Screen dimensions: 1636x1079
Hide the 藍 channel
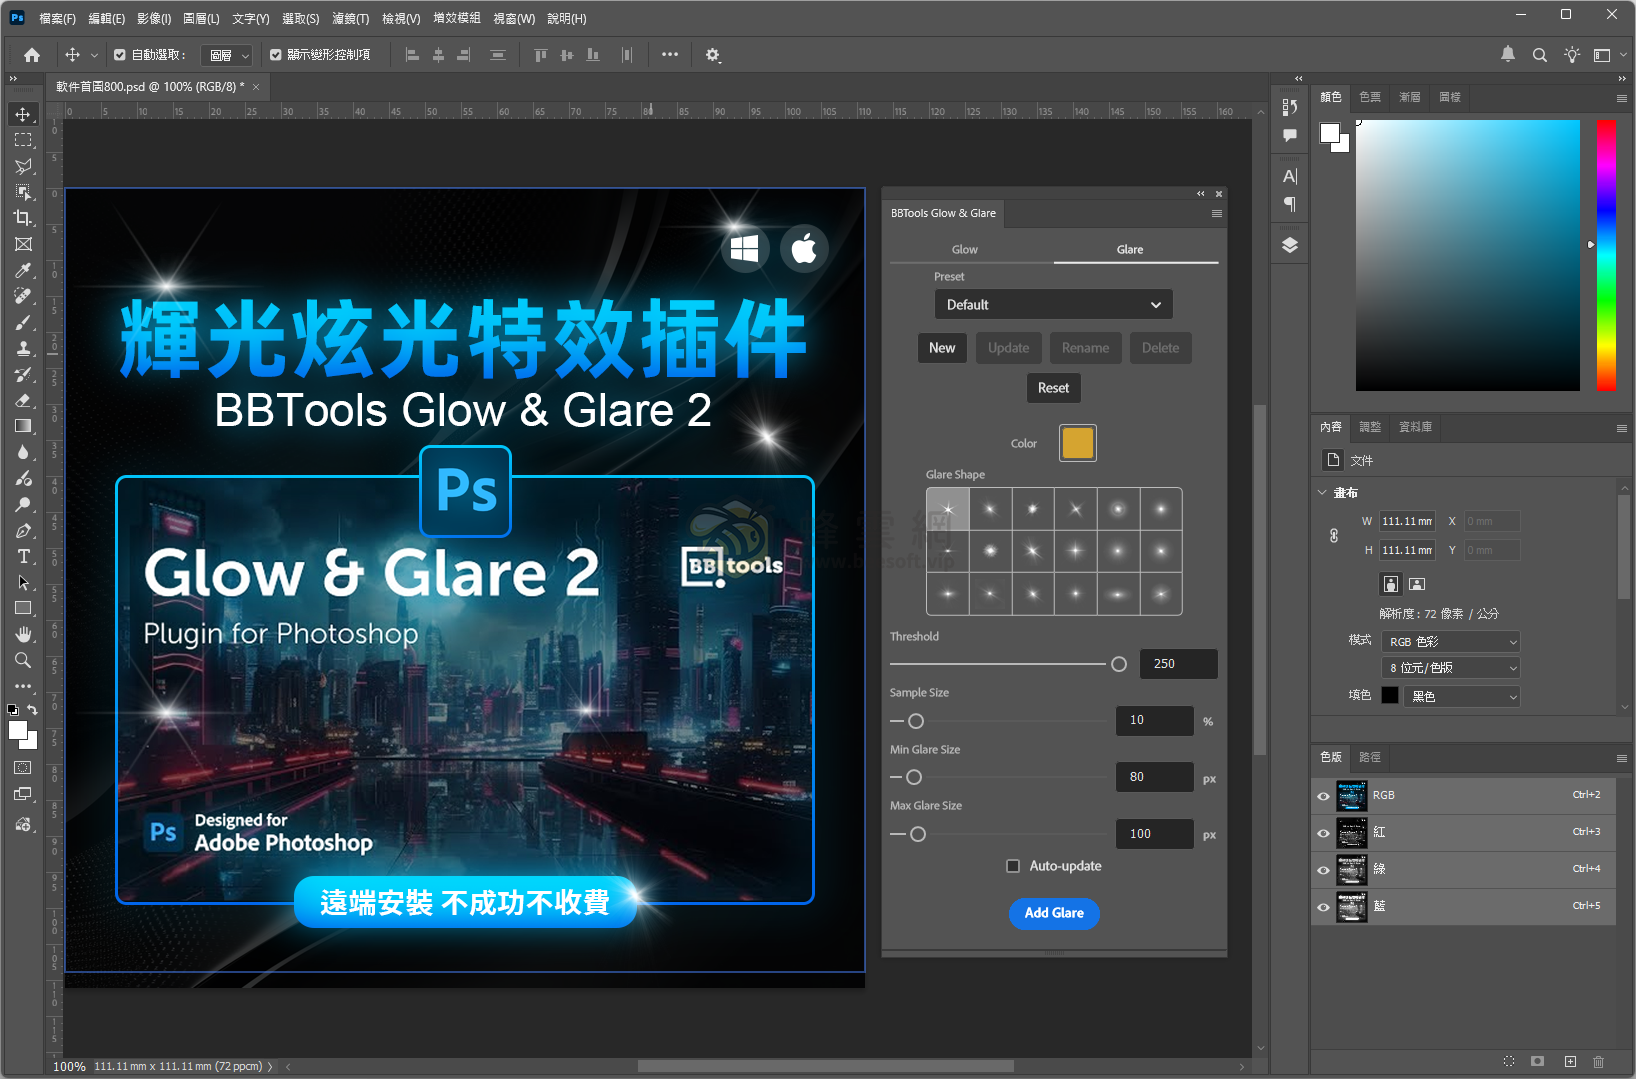(1323, 907)
